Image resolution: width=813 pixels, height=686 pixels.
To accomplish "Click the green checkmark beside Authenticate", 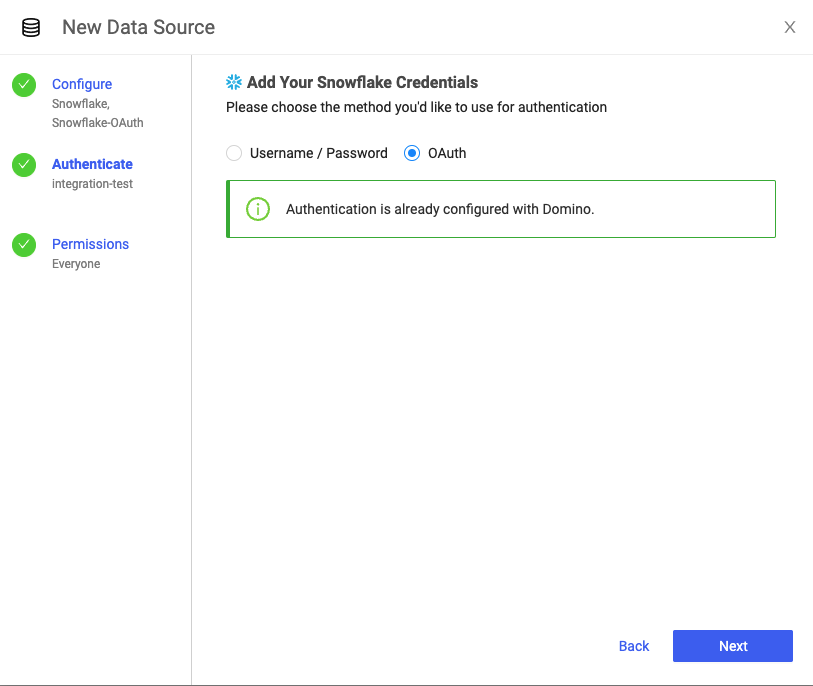I will pos(24,165).
